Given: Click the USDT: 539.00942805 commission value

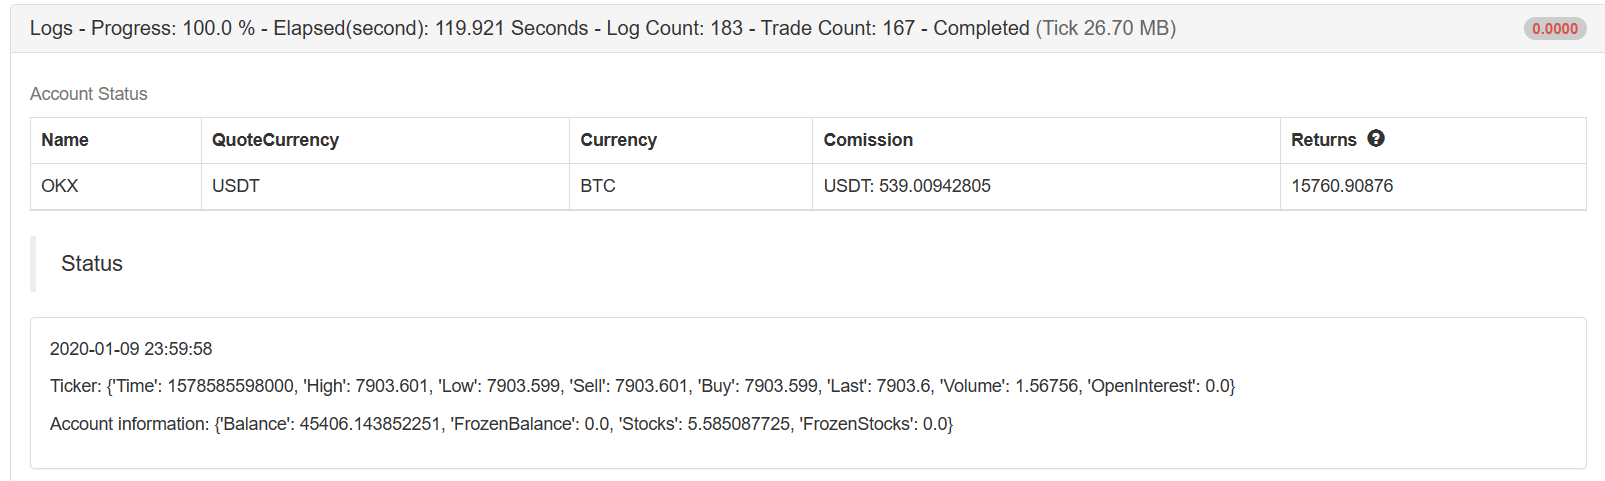Looking at the screenshot, I should (907, 186).
